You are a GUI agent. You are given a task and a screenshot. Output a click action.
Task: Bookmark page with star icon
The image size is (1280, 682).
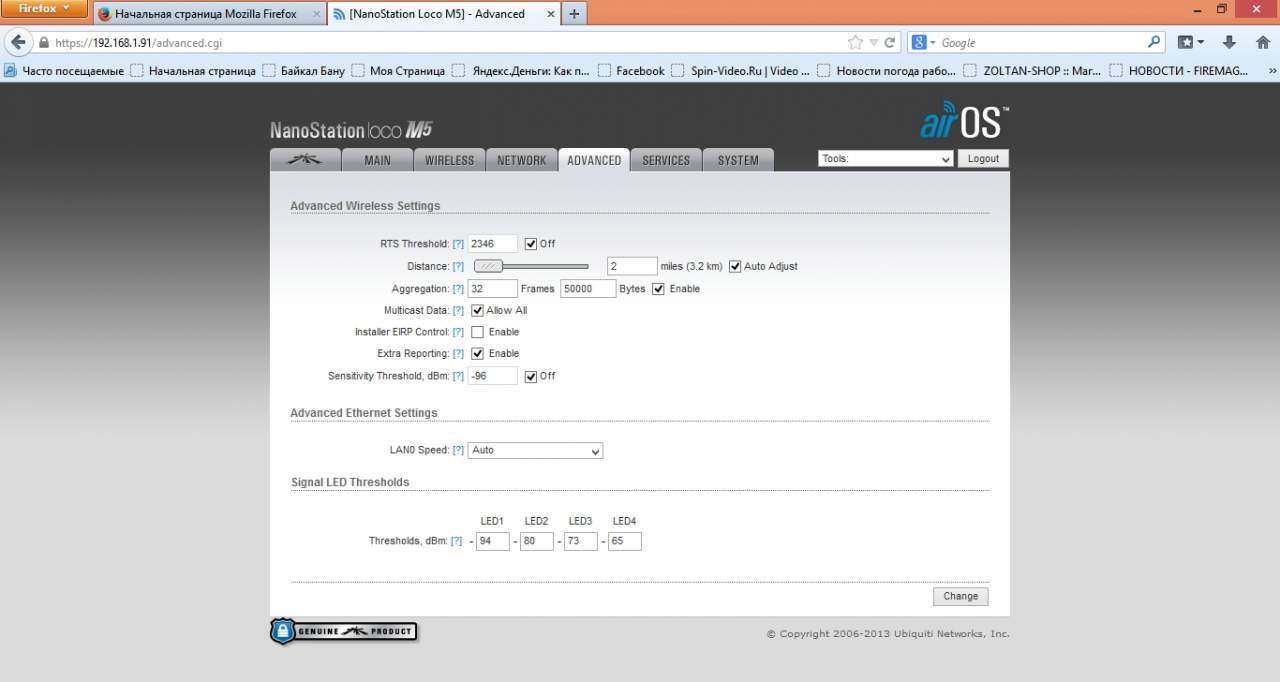[x=855, y=42]
